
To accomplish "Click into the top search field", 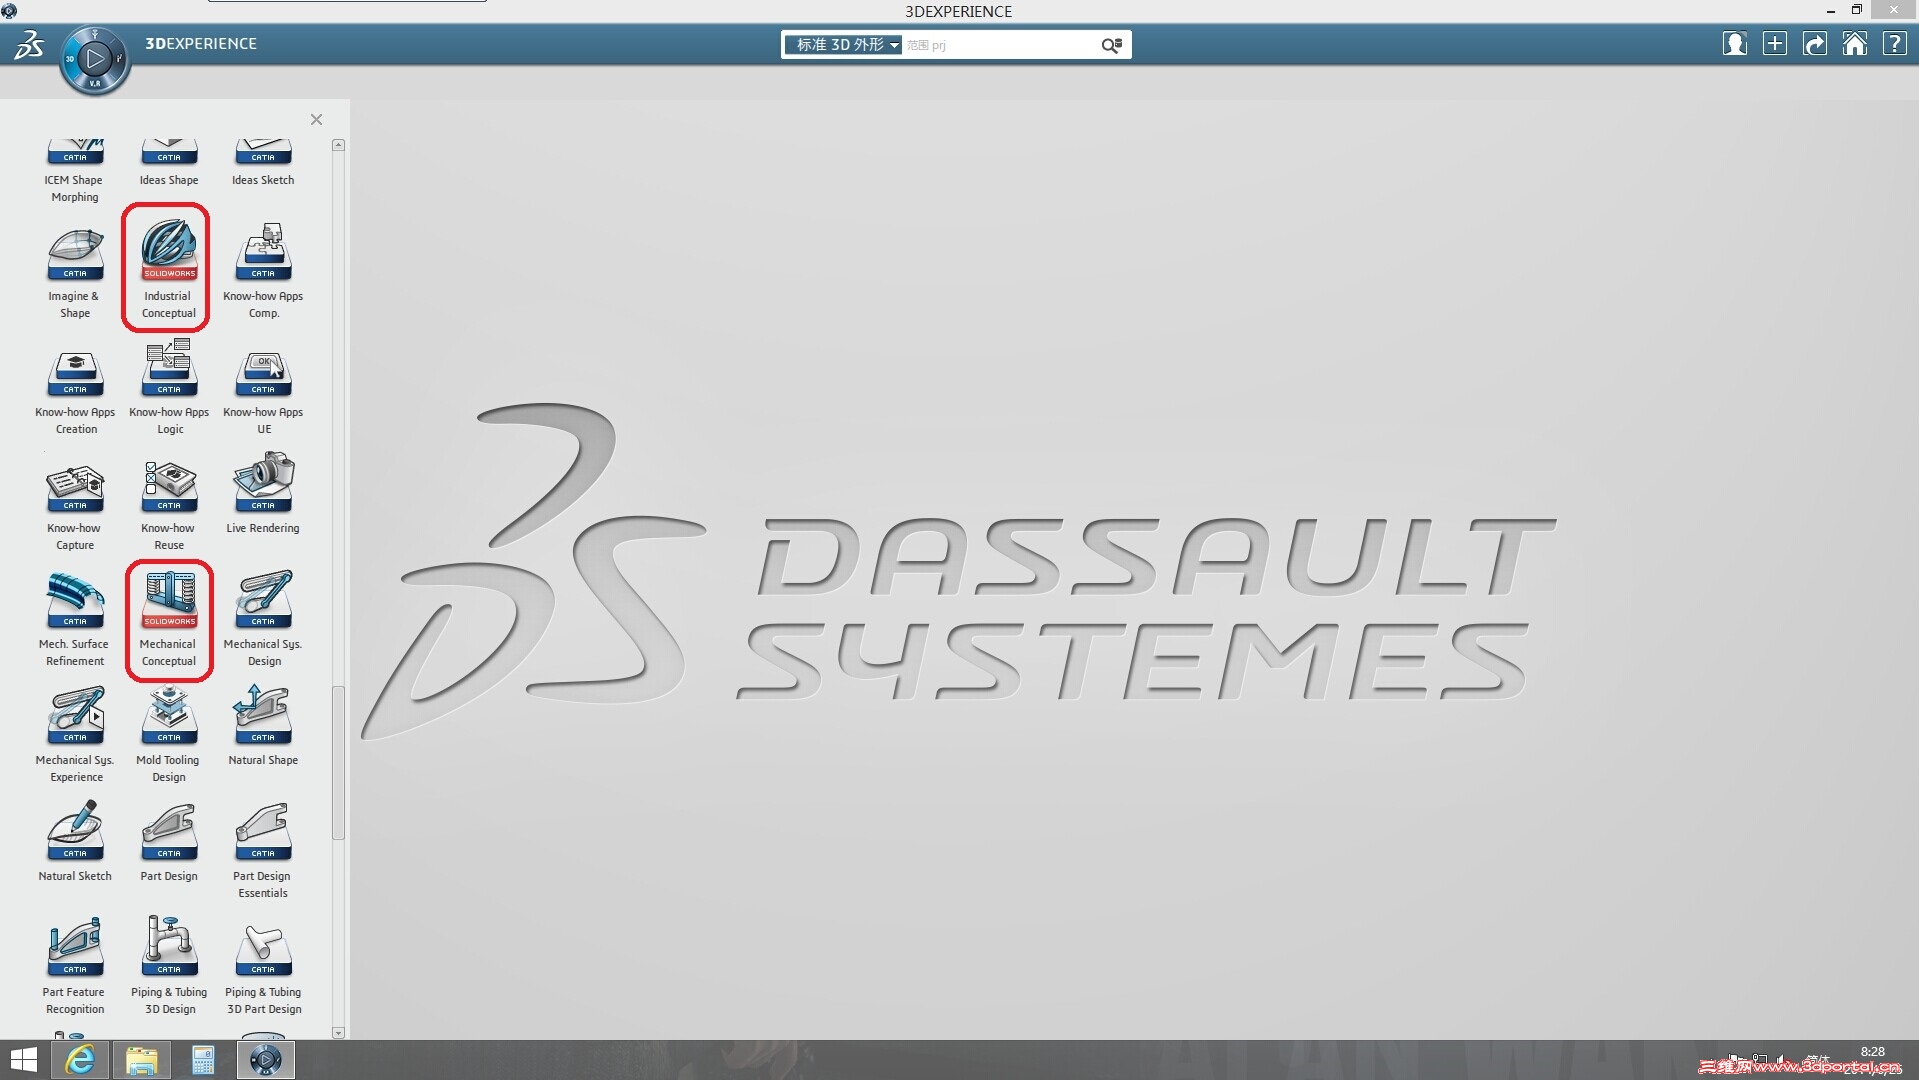I will click(1000, 45).
